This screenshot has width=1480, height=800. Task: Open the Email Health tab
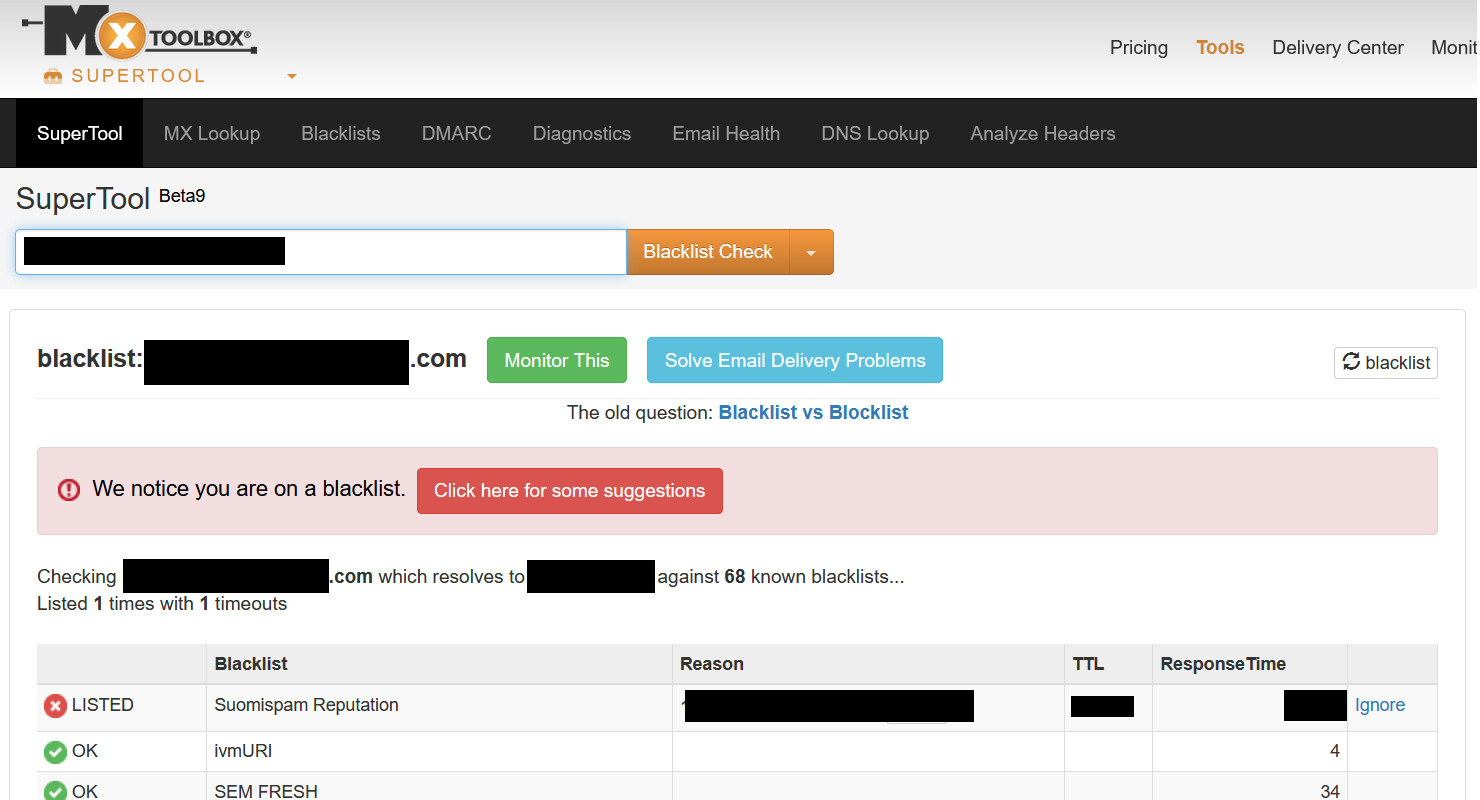tap(726, 133)
